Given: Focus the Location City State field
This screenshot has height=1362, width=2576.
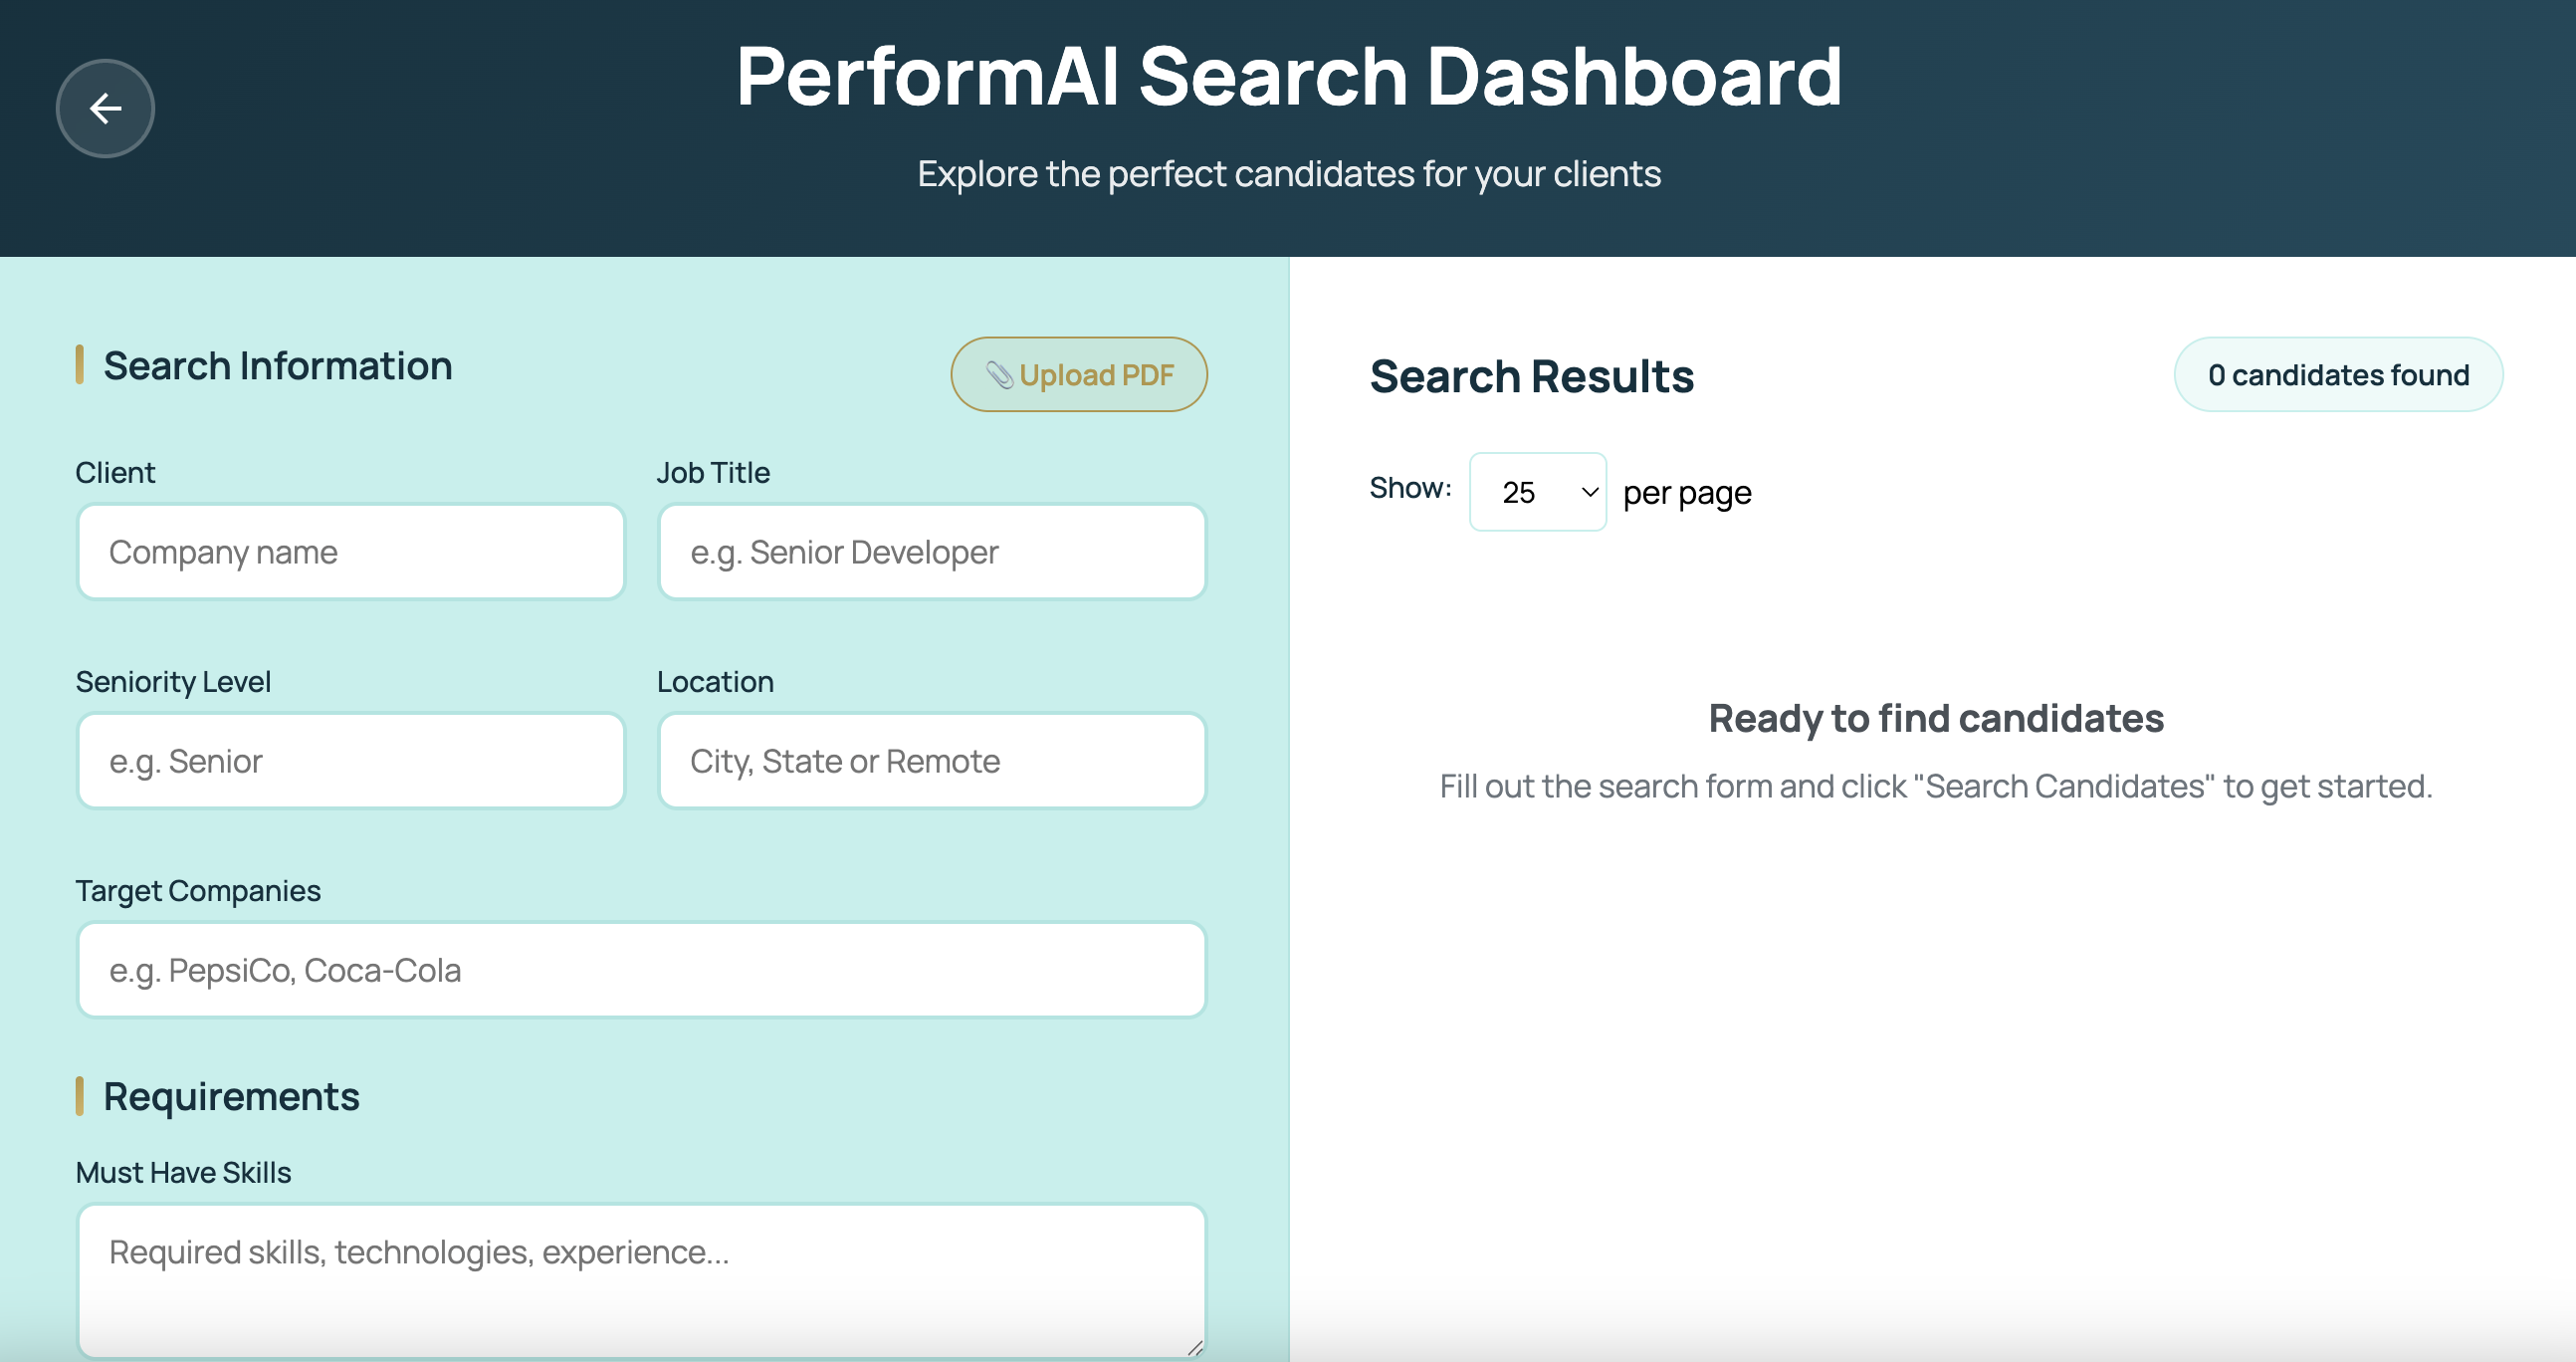Looking at the screenshot, I should 931,760.
